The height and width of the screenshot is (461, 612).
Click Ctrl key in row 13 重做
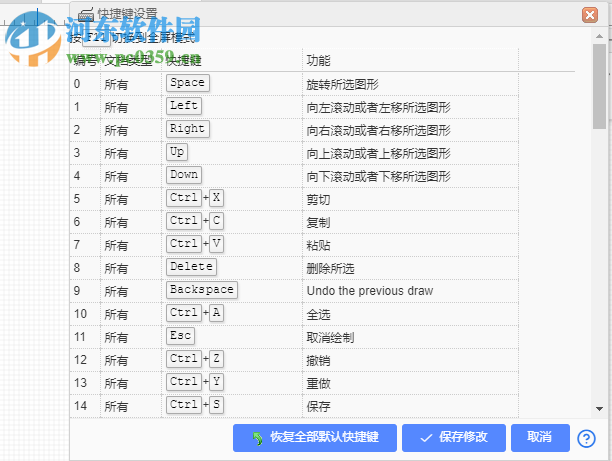click(184, 382)
